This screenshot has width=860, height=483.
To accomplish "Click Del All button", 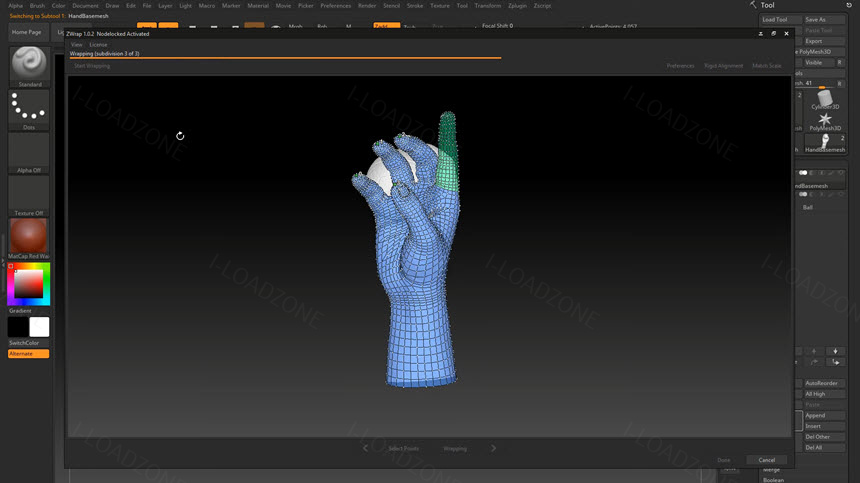I will tap(824, 447).
